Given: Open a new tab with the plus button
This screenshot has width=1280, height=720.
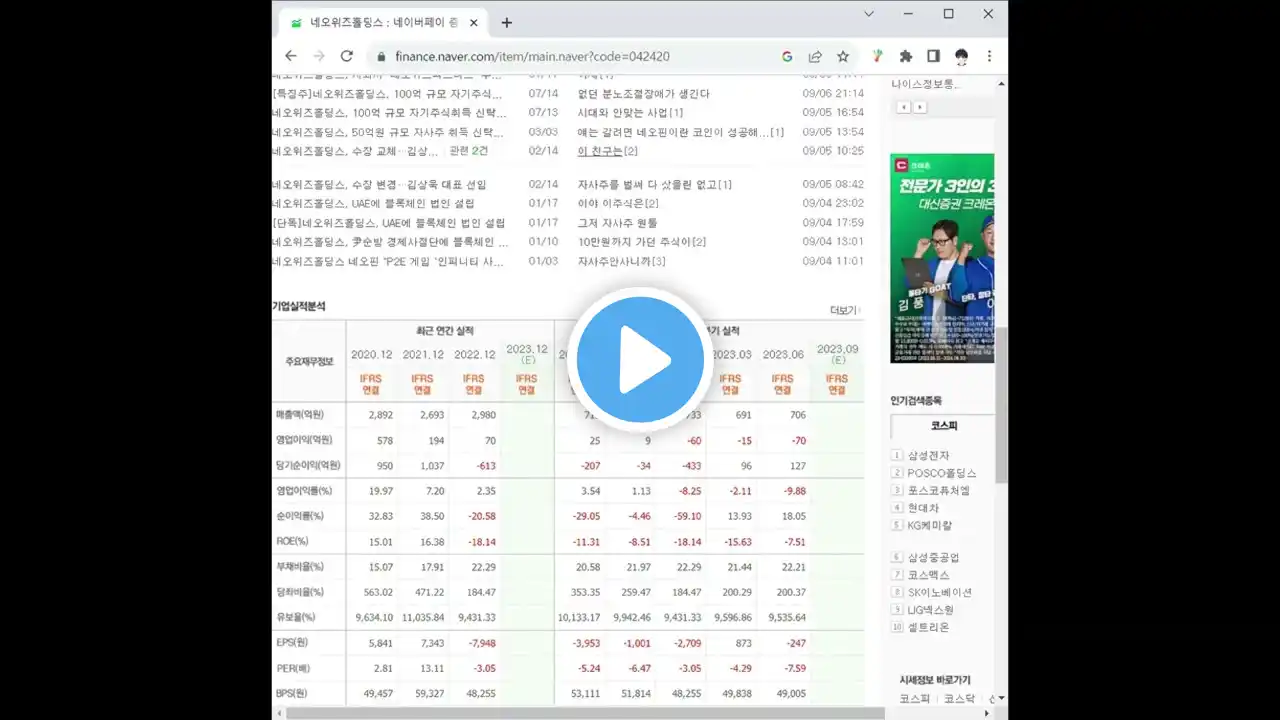Looking at the screenshot, I should (x=507, y=22).
